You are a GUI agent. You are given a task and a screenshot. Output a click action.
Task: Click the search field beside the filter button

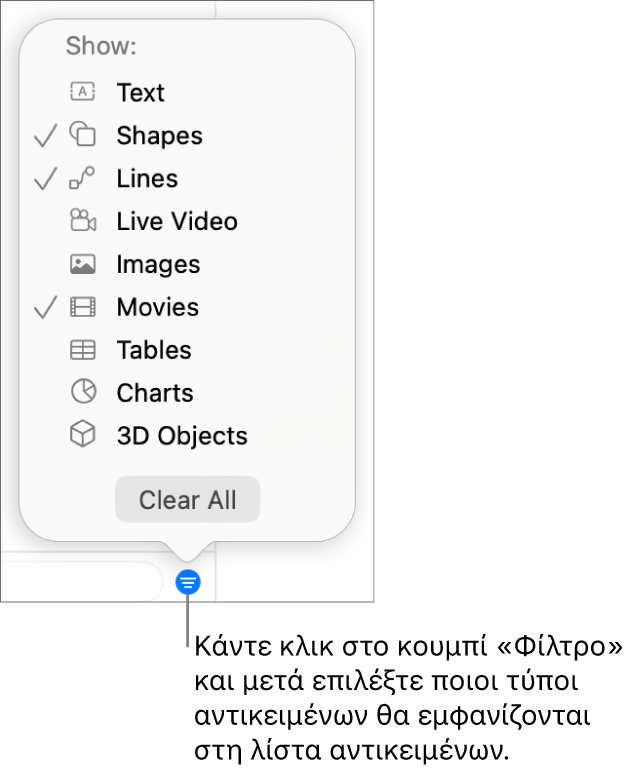[80, 581]
